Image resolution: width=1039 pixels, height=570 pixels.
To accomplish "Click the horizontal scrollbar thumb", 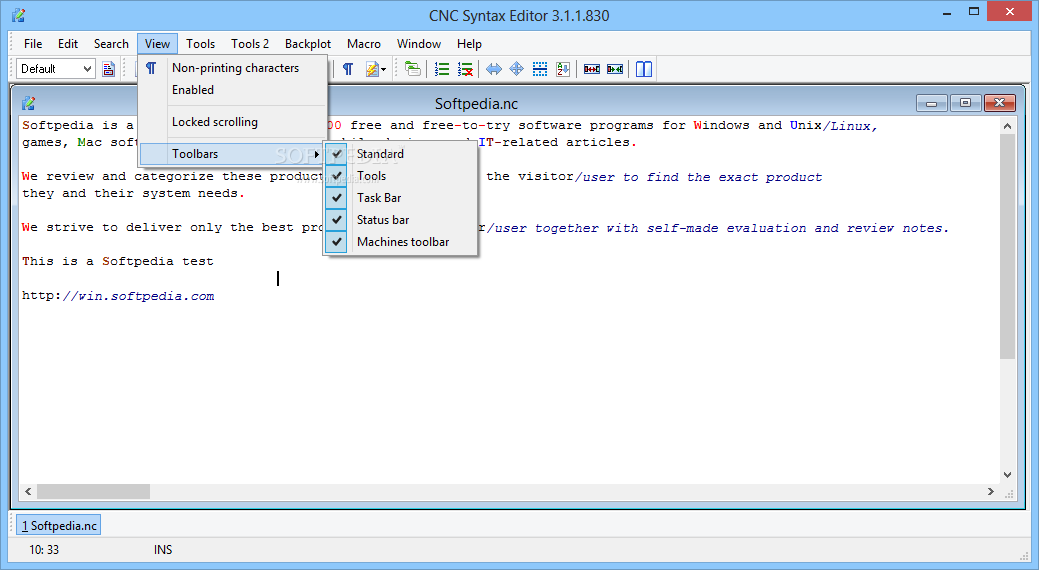I will (x=93, y=491).
